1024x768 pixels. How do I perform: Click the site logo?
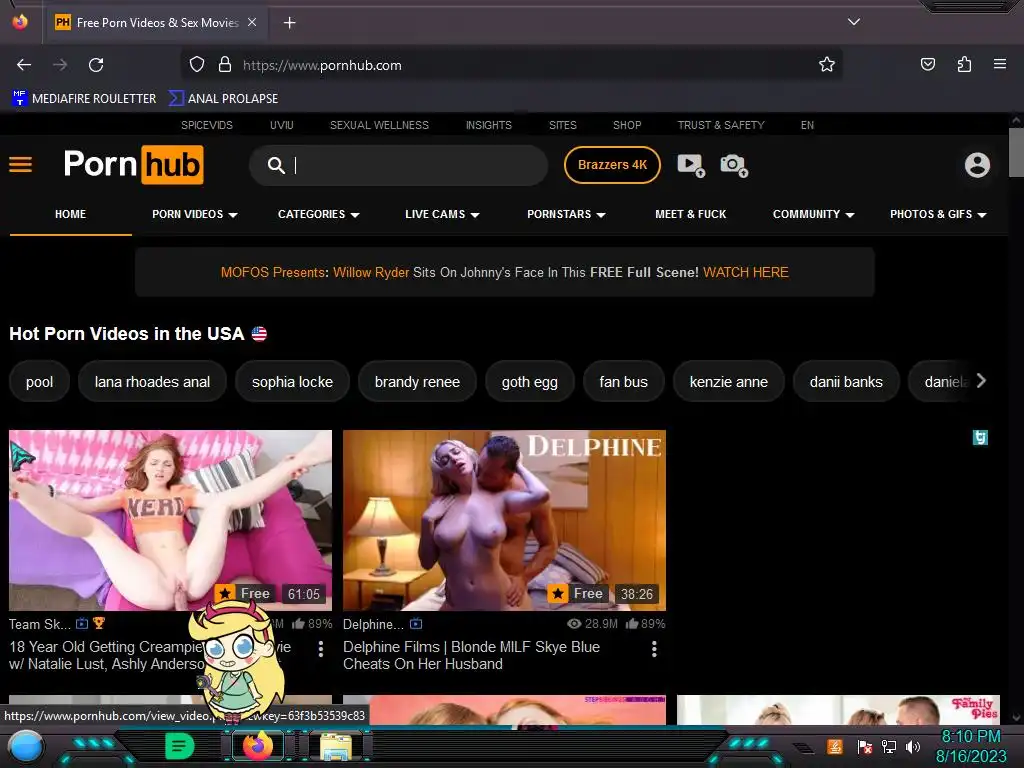click(x=133, y=165)
